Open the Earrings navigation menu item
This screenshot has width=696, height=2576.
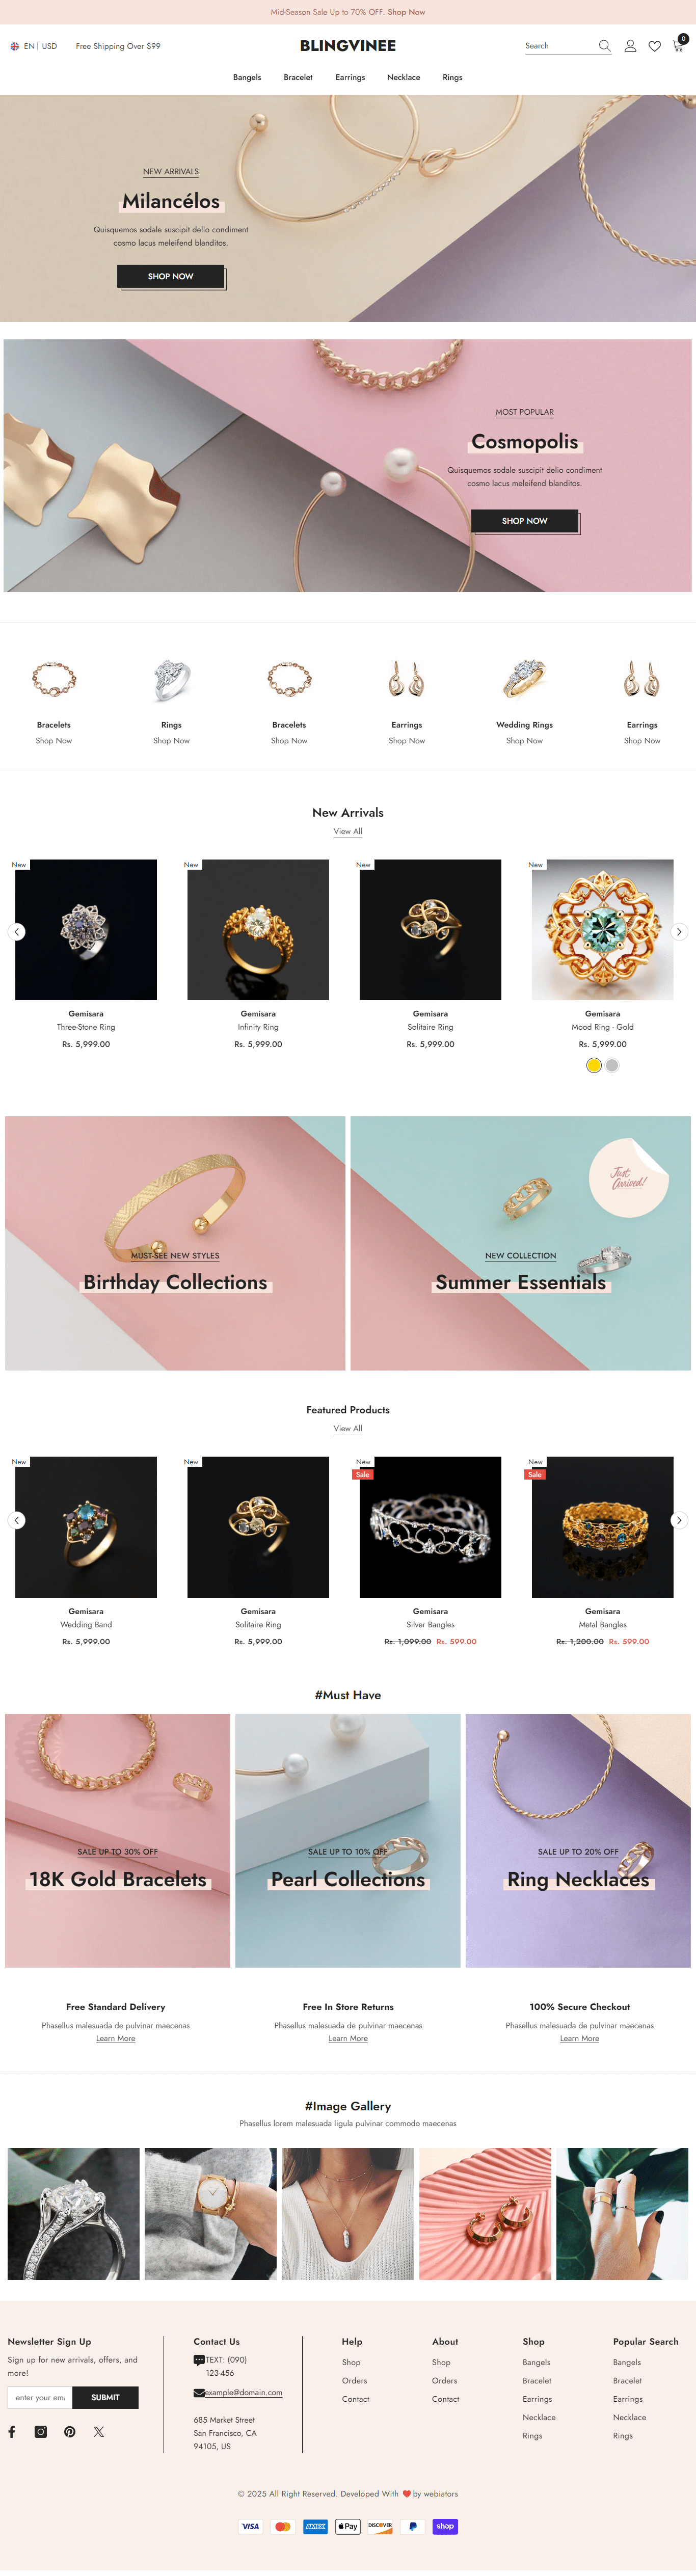pyautogui.click(x=350, y=77)
